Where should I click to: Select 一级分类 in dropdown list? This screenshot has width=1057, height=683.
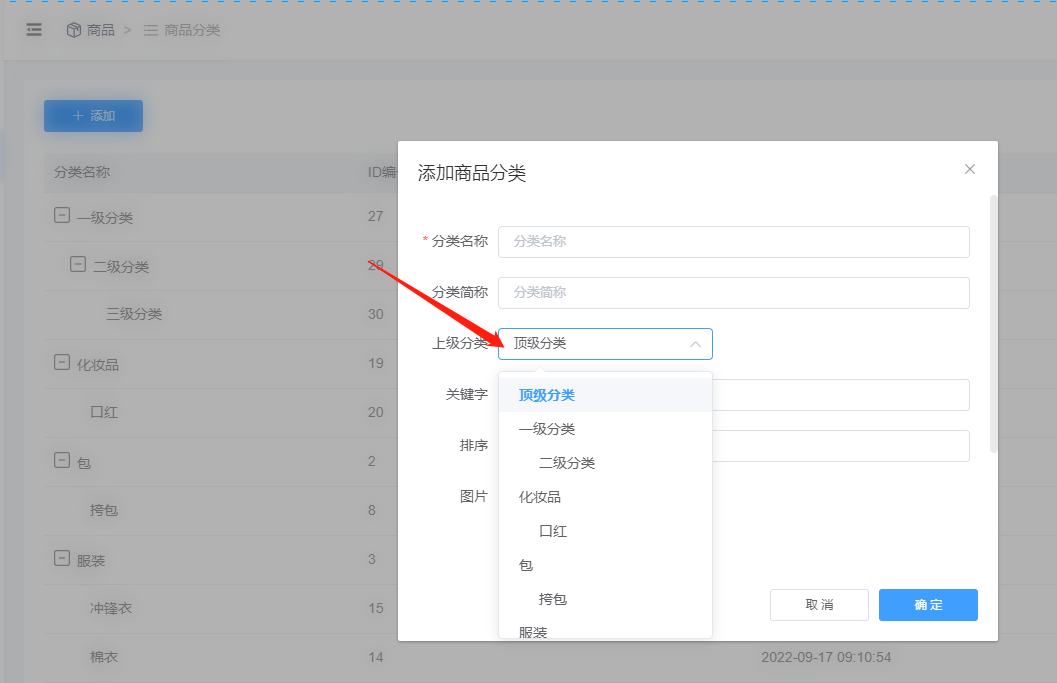[605, 429]
